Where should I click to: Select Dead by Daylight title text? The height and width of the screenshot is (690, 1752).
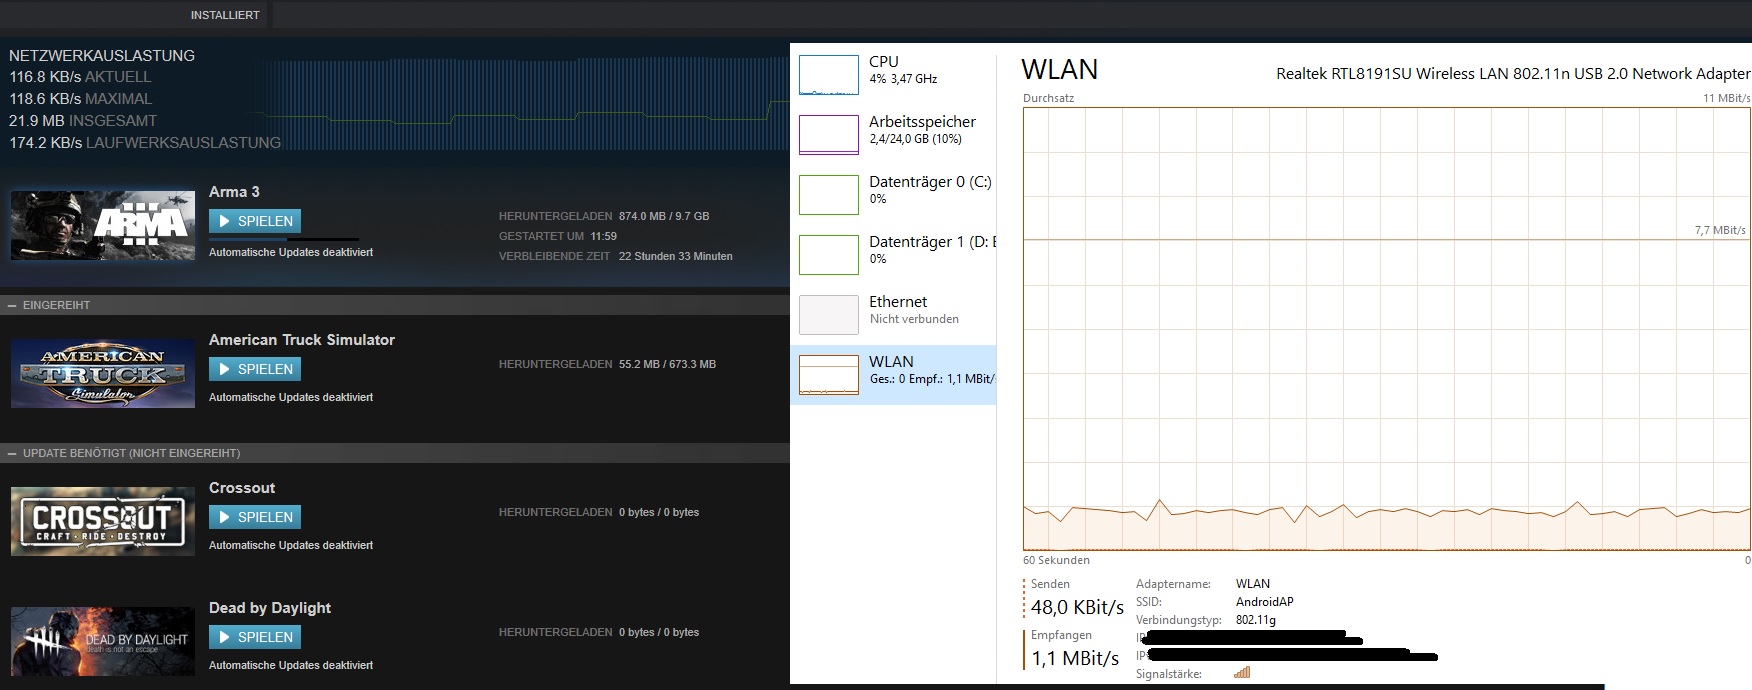coord(270,608)
